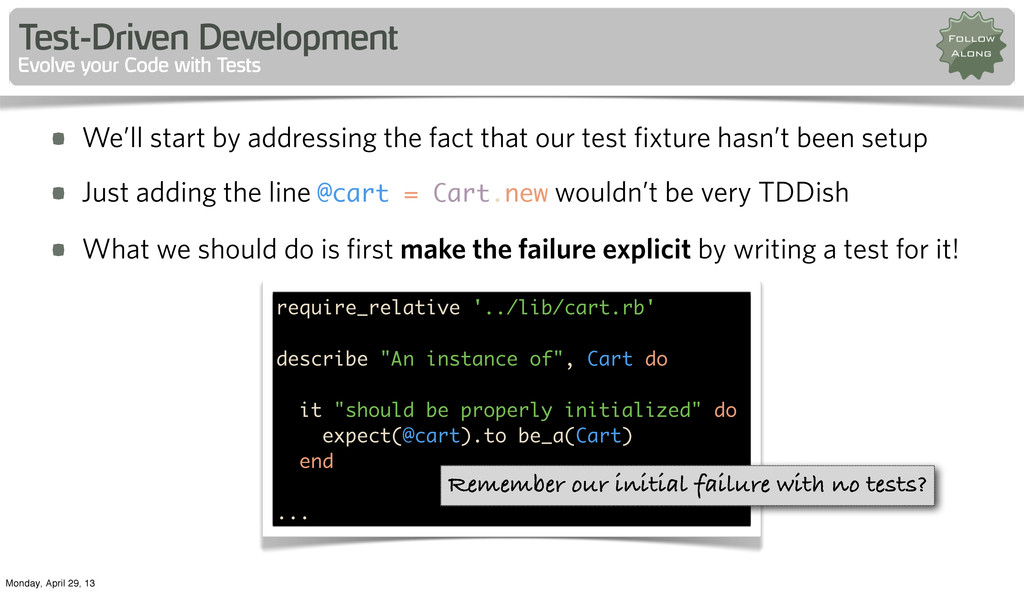Click the bold text make the failure explicit

pyautogui.click(x=545, y=250)
